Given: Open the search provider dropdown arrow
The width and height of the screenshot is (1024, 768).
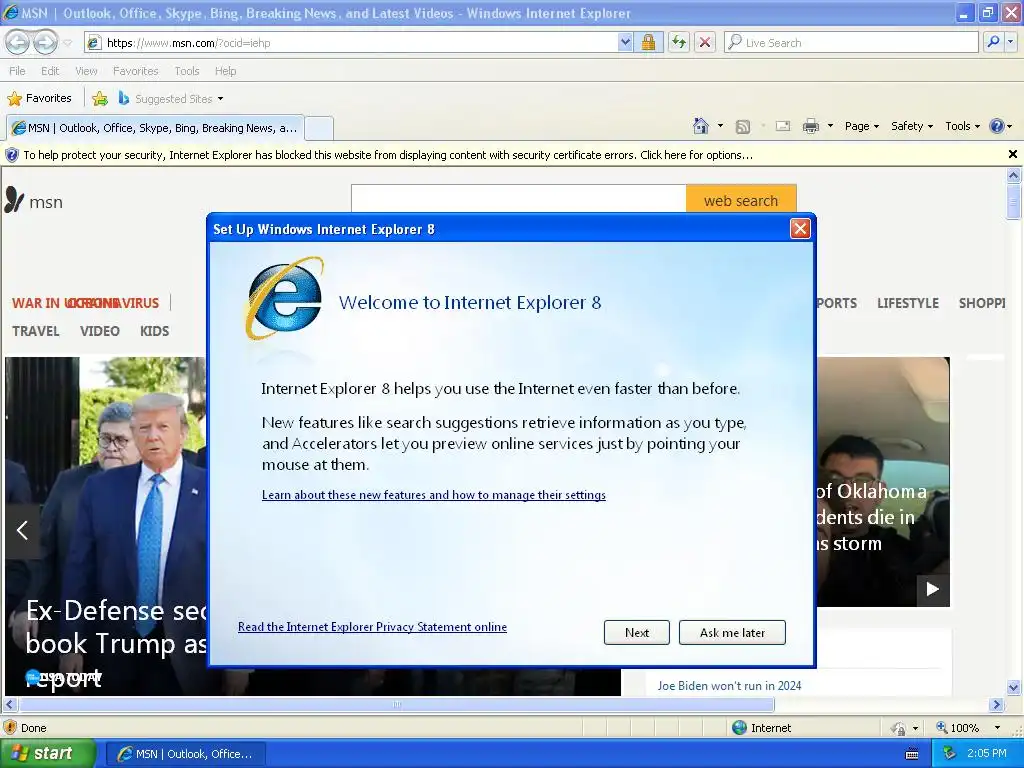Looking at the screenshot, I should point(1010,43).
